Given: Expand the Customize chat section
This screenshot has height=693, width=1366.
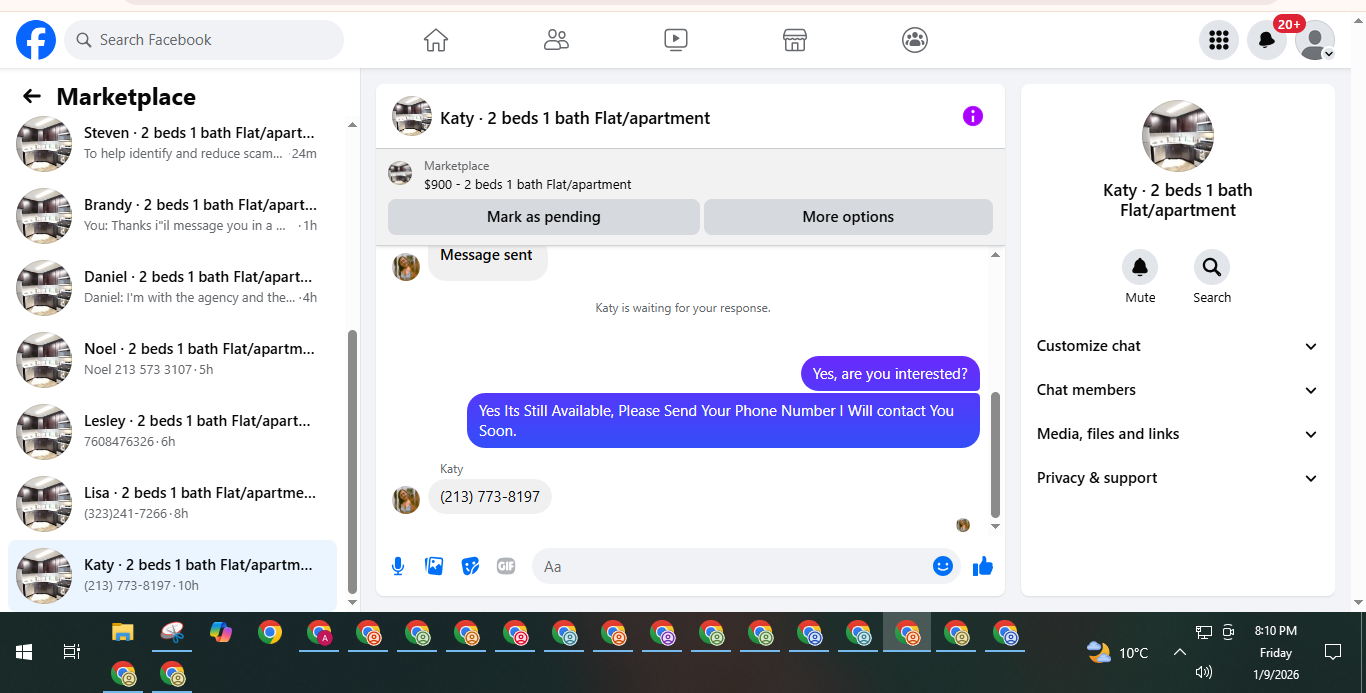Looking at the screenshot, I should point(1178,346).
